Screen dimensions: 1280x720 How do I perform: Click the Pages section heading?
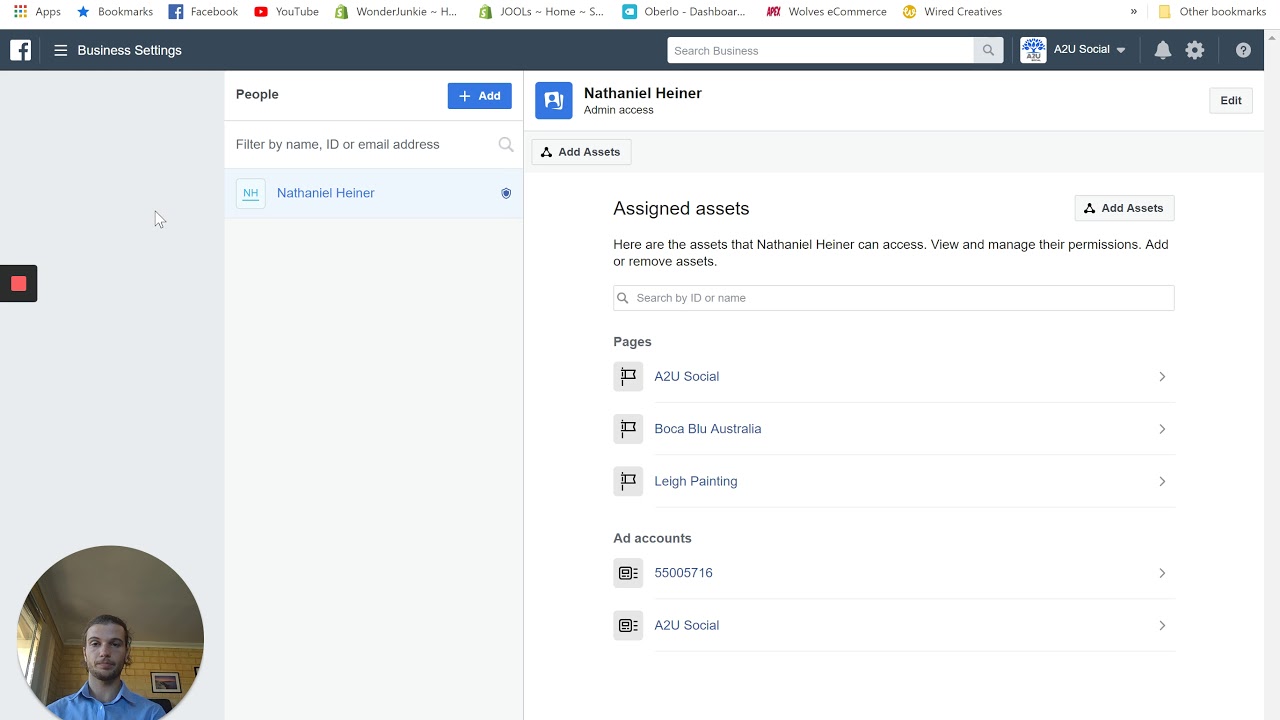coord(632,342)
